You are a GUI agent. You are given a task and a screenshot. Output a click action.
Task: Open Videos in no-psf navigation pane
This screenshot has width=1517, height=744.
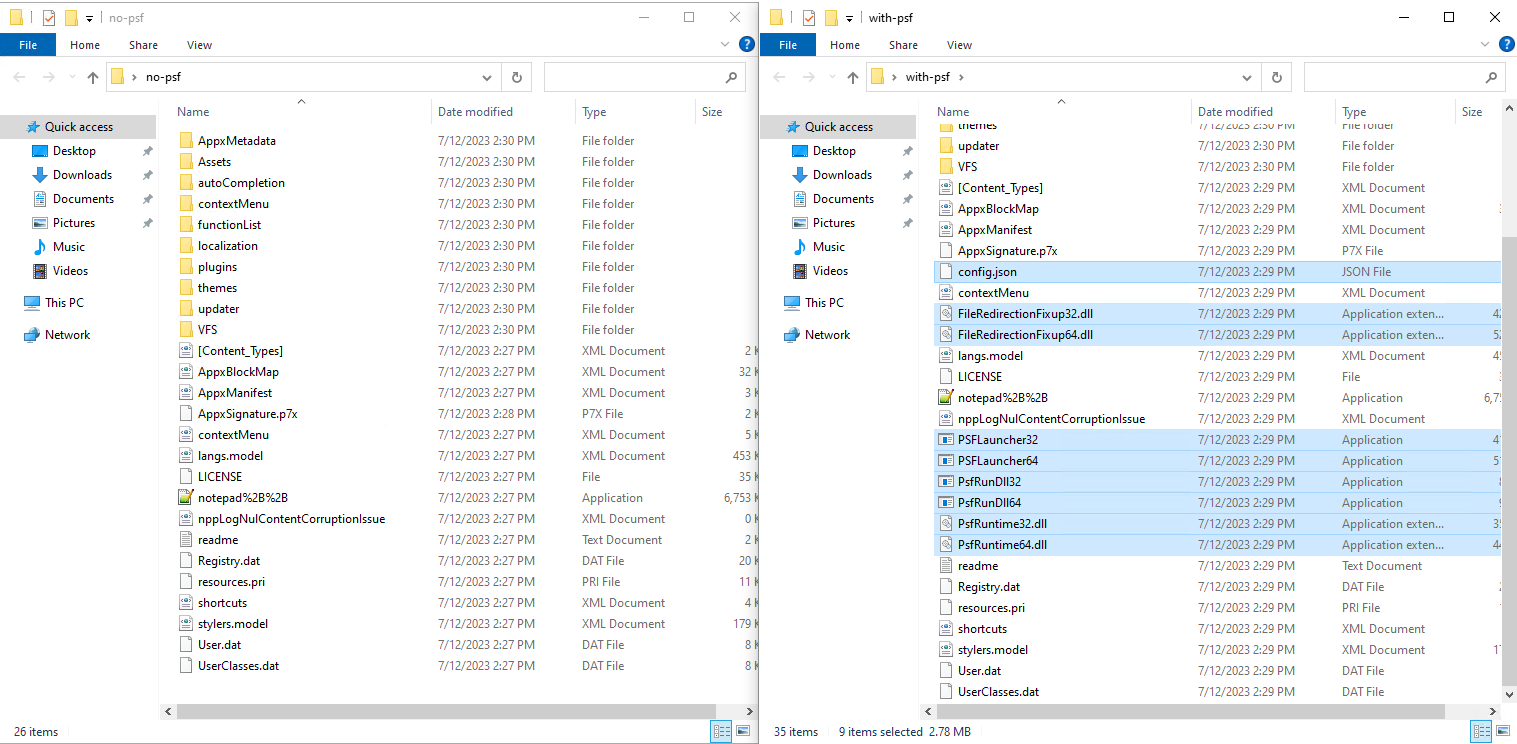click(x=70, y=271)
